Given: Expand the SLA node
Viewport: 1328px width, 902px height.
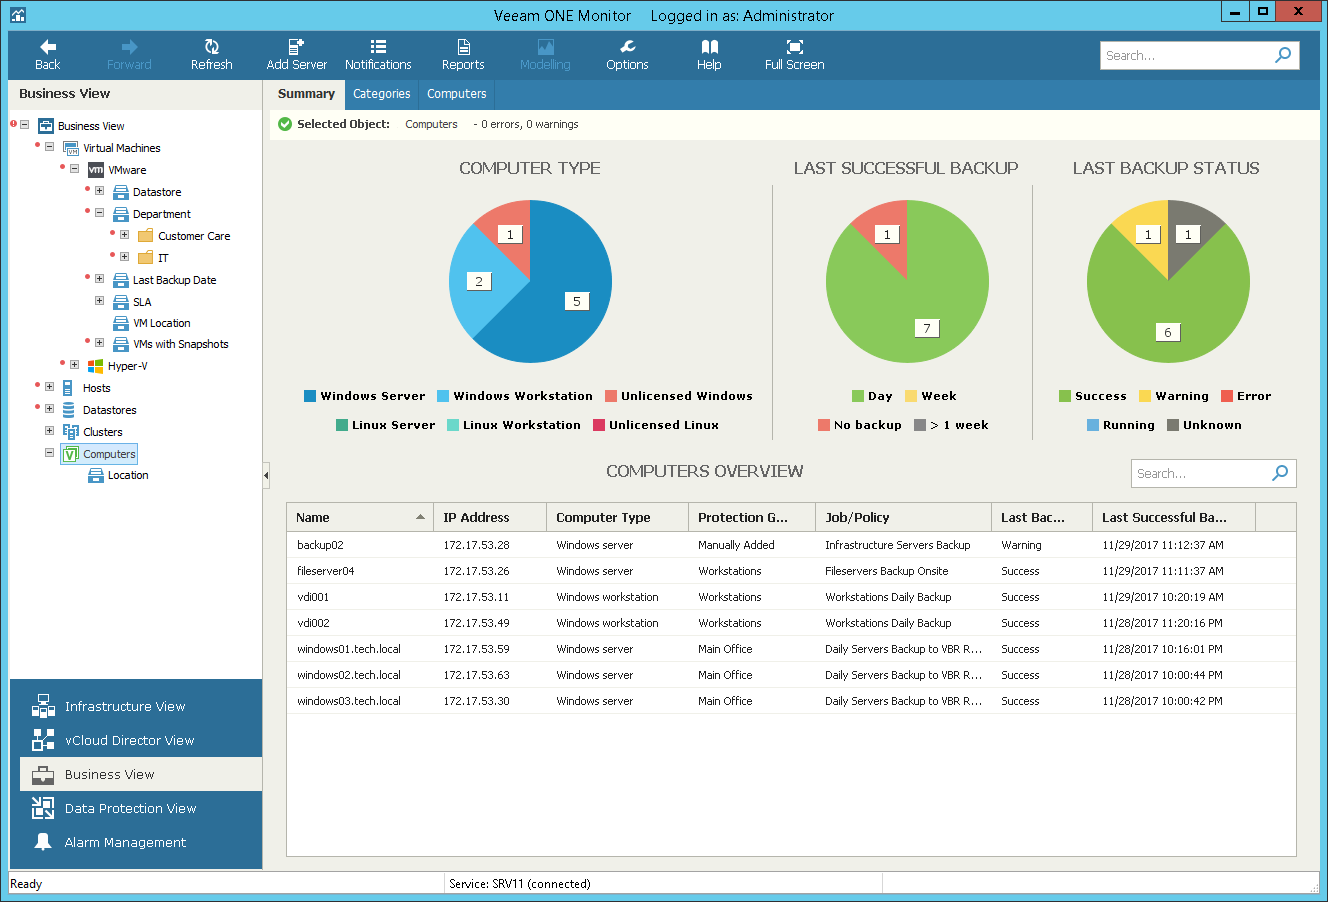Looking at the screenshot, I should 99,301.
